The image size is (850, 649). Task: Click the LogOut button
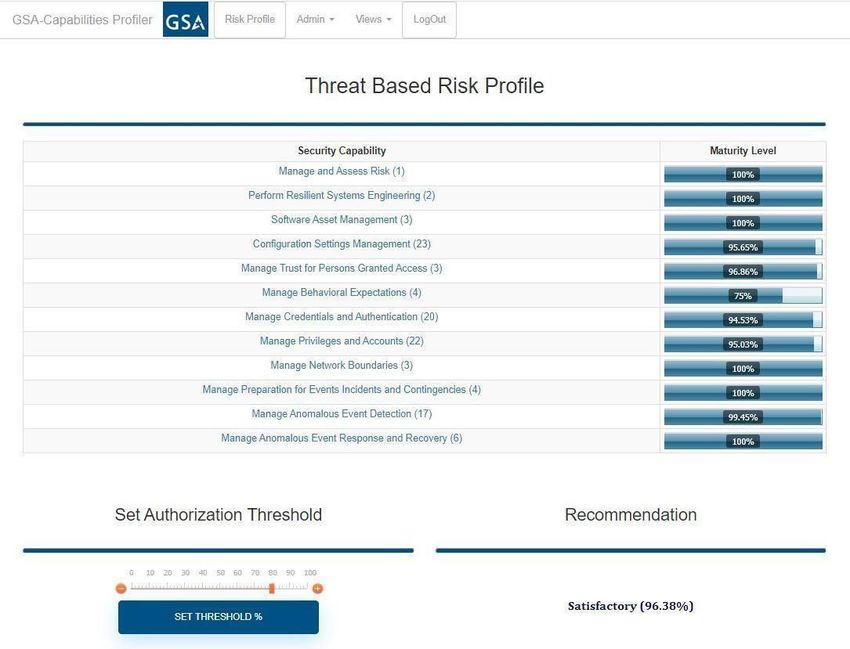[429, 20]
